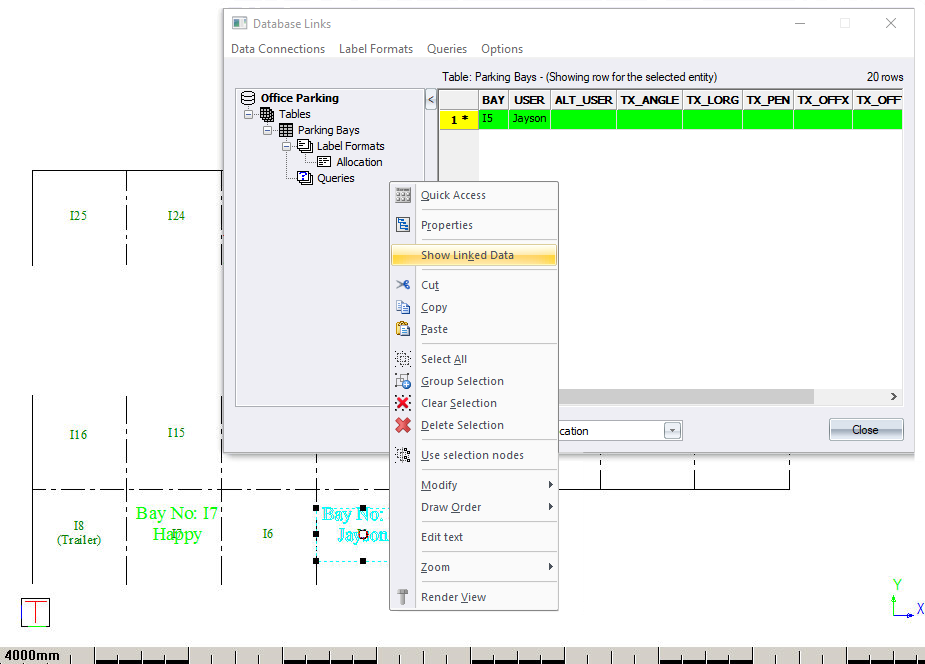Click the horizontal scrollbar right arrow in table
925x664 pixels.
894,397
